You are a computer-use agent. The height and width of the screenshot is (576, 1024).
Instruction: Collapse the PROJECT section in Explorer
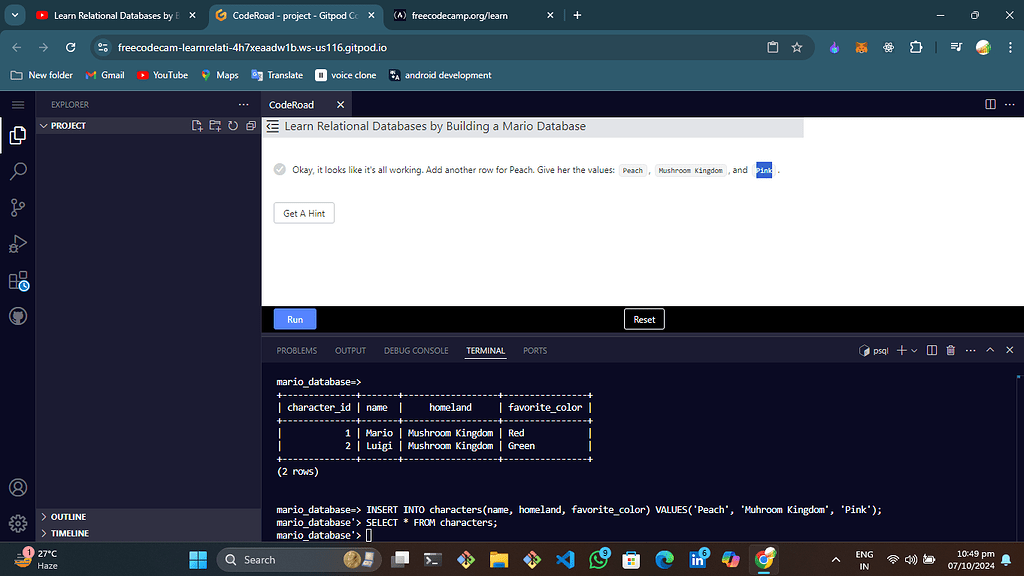43,125
